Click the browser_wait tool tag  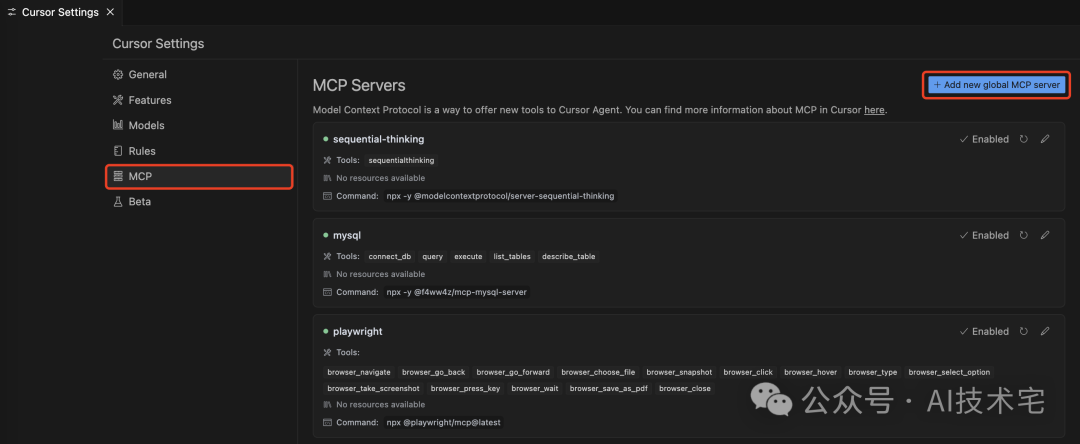535,388
